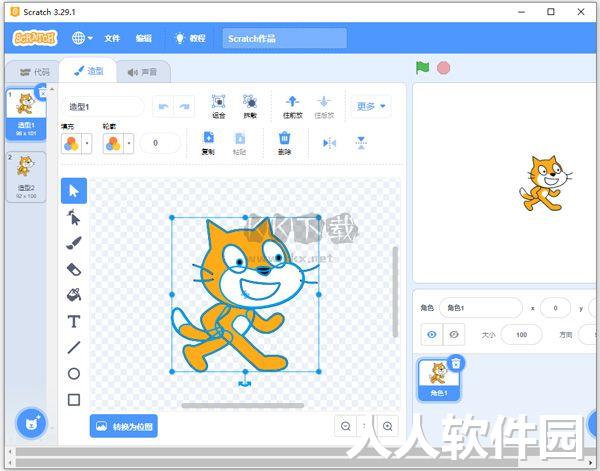Delete costume 造型1 with its corner X
The width and height of the screenshot is (600, 471).
pos(42,93)
